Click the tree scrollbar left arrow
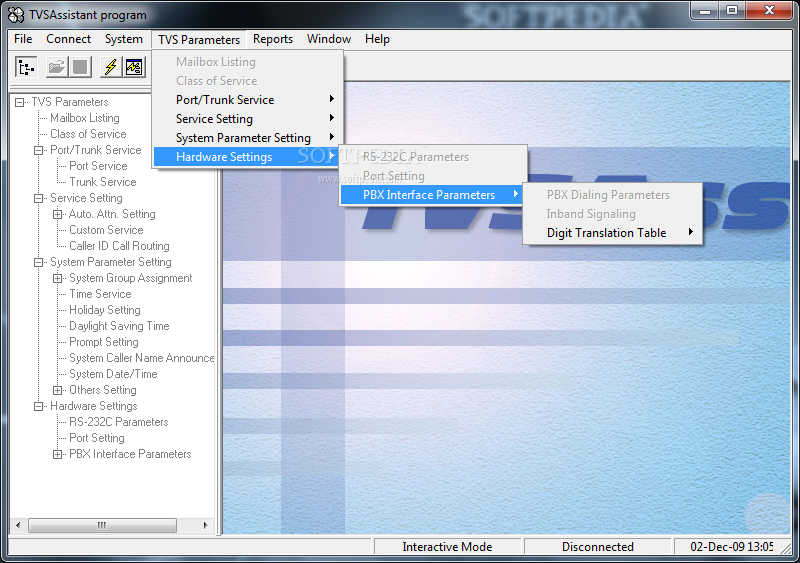The height and width of the screenshot is (563, 800). [18, 525]
